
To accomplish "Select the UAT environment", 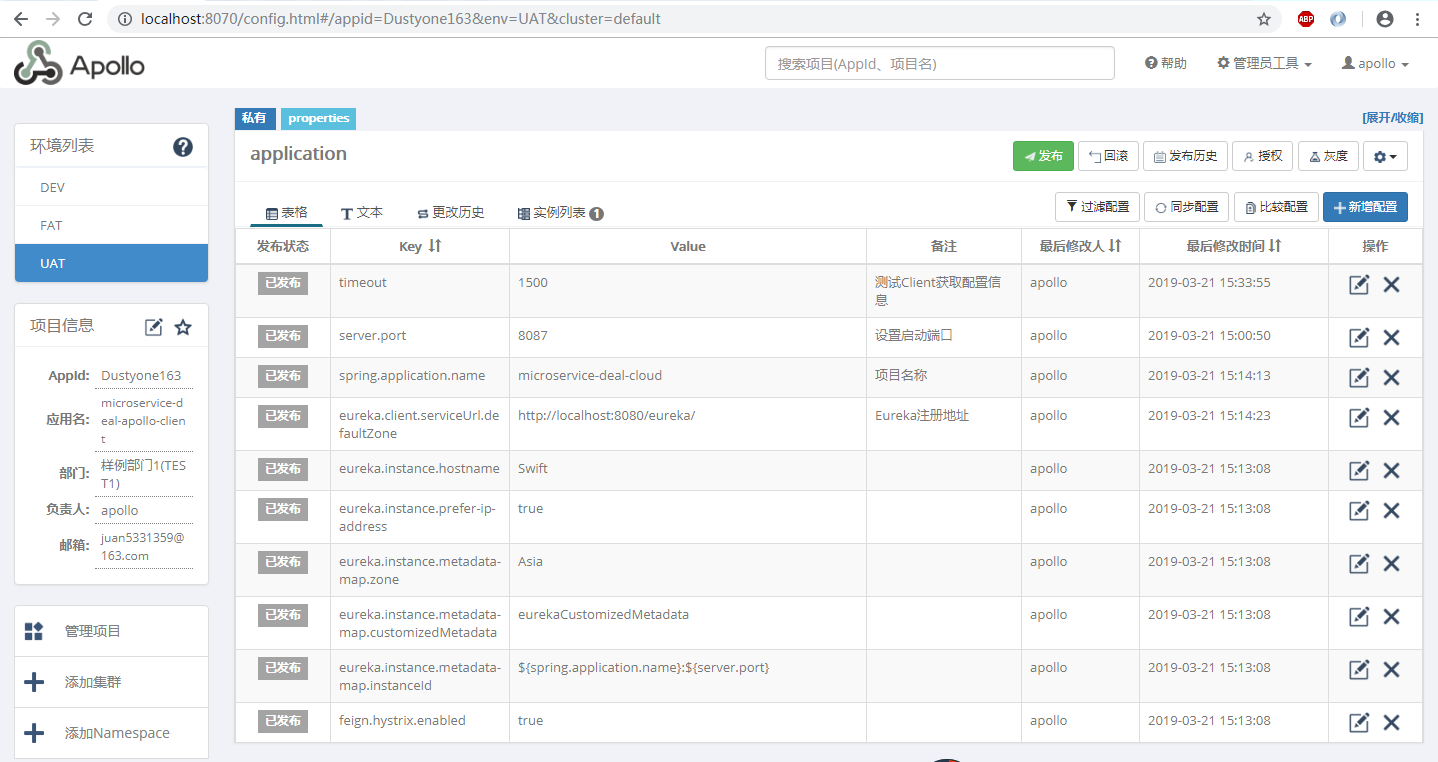I will [111, 263].
